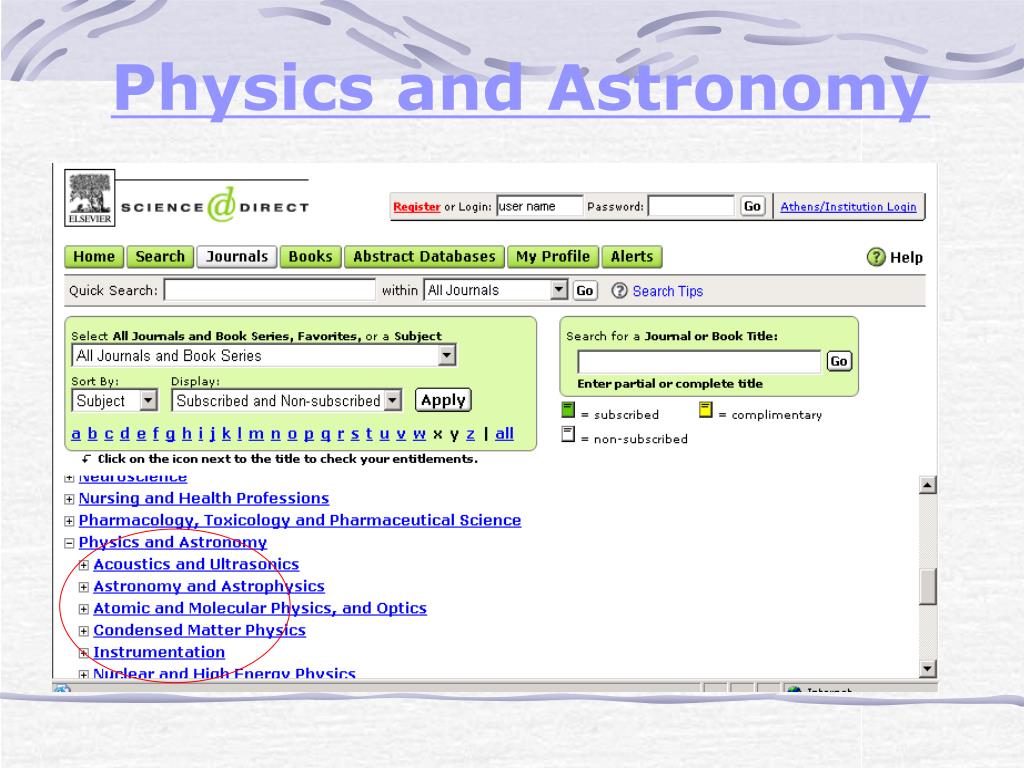This screenshot has height=768, width=1024.
Task: Run Quick Search with Go button
Action: pos(585,291)
